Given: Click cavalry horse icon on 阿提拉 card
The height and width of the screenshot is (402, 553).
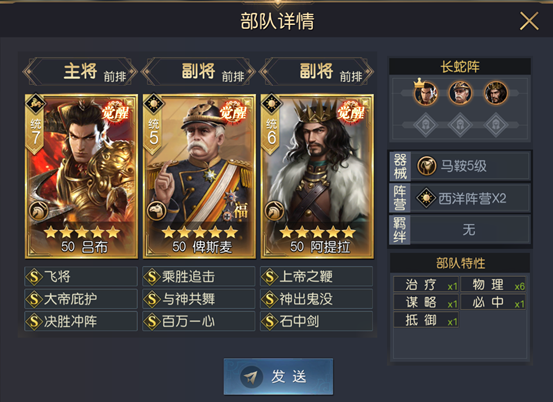Looking at the screenshot, I should (x=274, y=211).
